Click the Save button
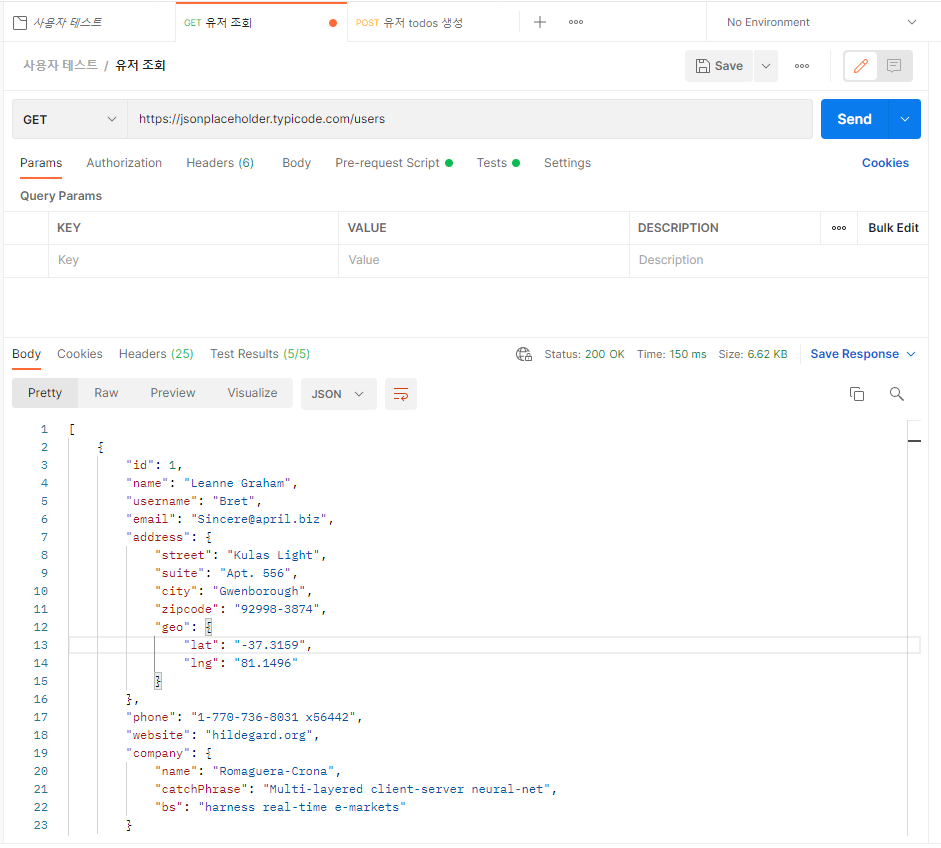This screenshot has height=848, width=941. point(718,66)
